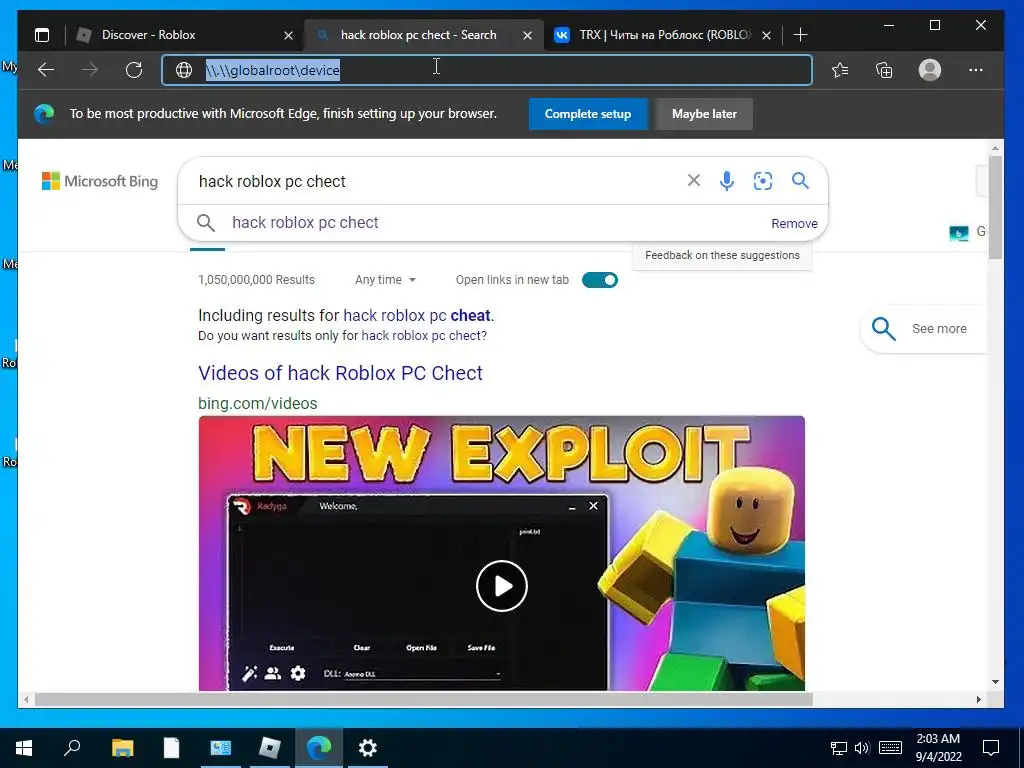Open the Favorites star icon

point(840,70)
